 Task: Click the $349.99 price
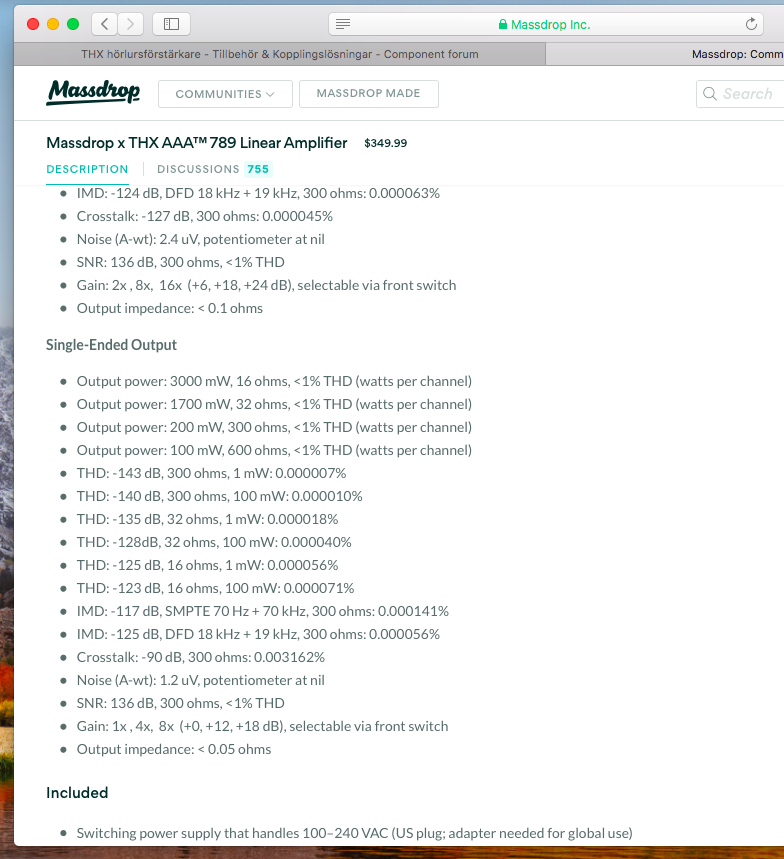386,144
